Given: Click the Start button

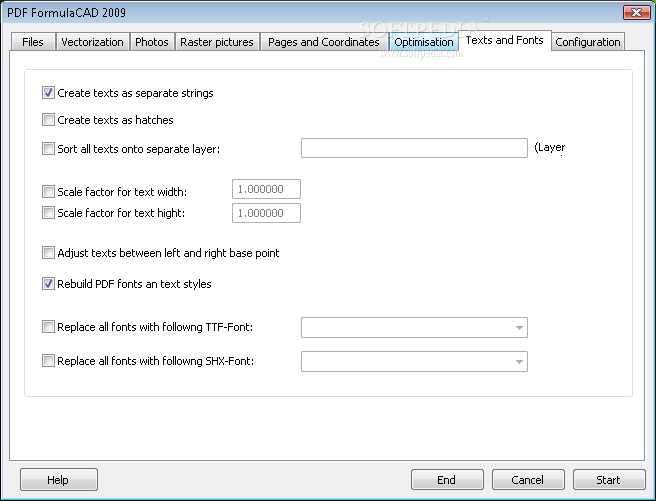Looking at the screenshot, I should pyautogui.click(x=609, y=479).
